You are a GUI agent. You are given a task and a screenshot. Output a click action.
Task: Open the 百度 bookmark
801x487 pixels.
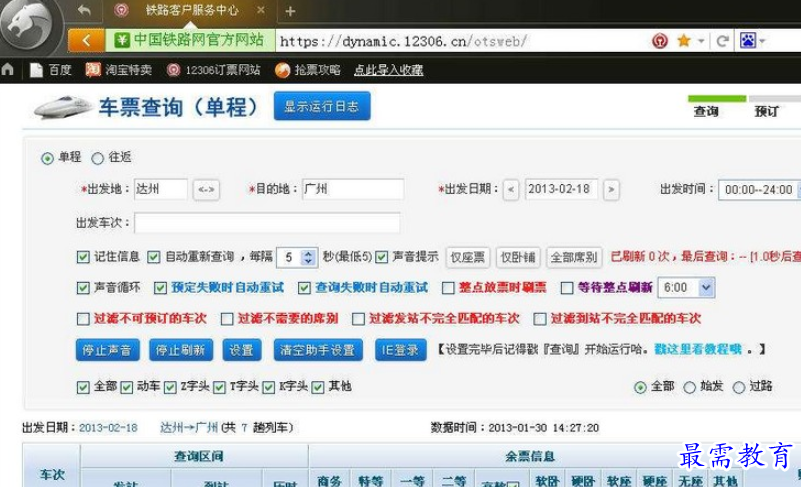pos(51,70)
